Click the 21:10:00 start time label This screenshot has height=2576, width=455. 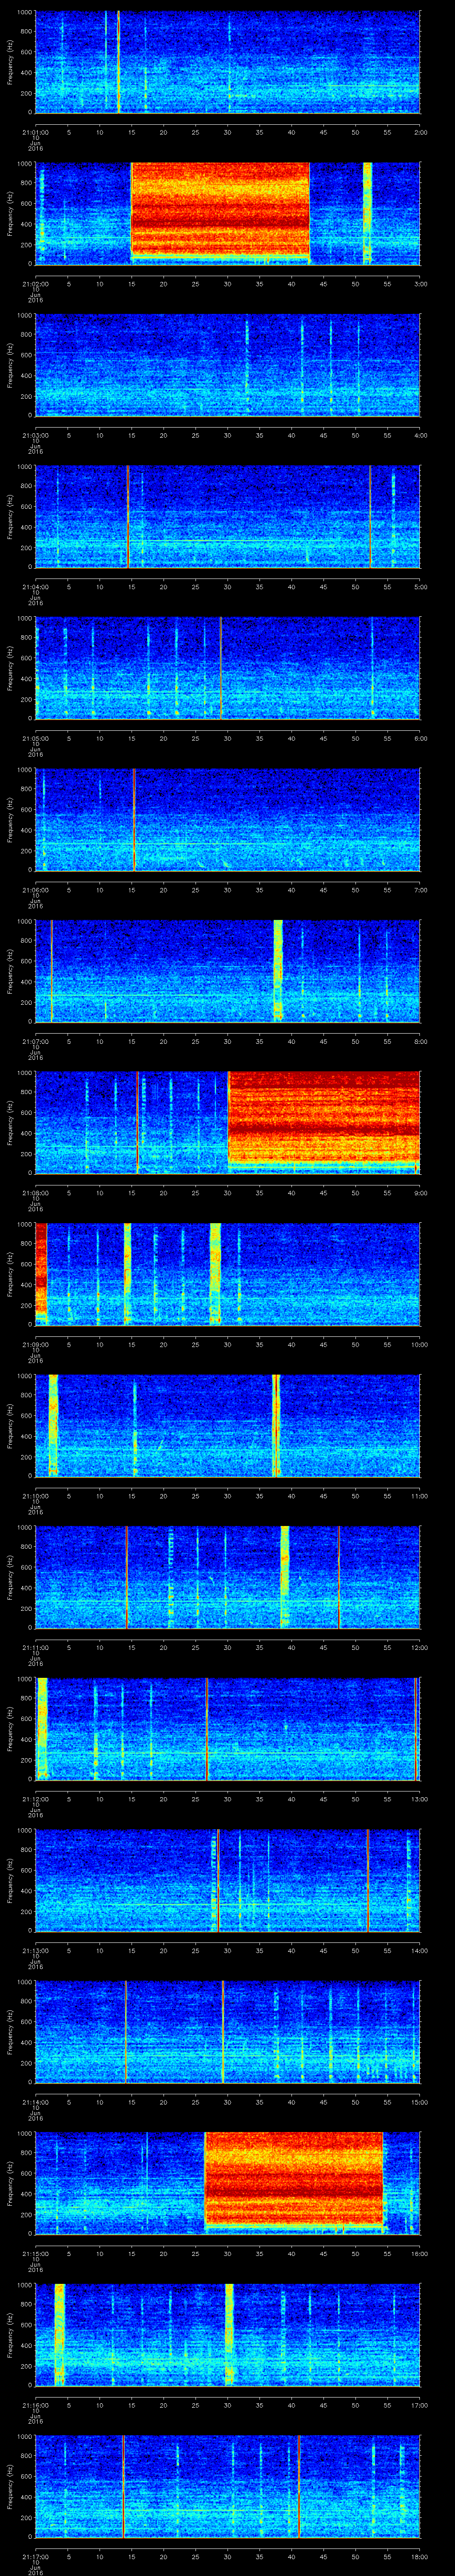pos(35,1496)
